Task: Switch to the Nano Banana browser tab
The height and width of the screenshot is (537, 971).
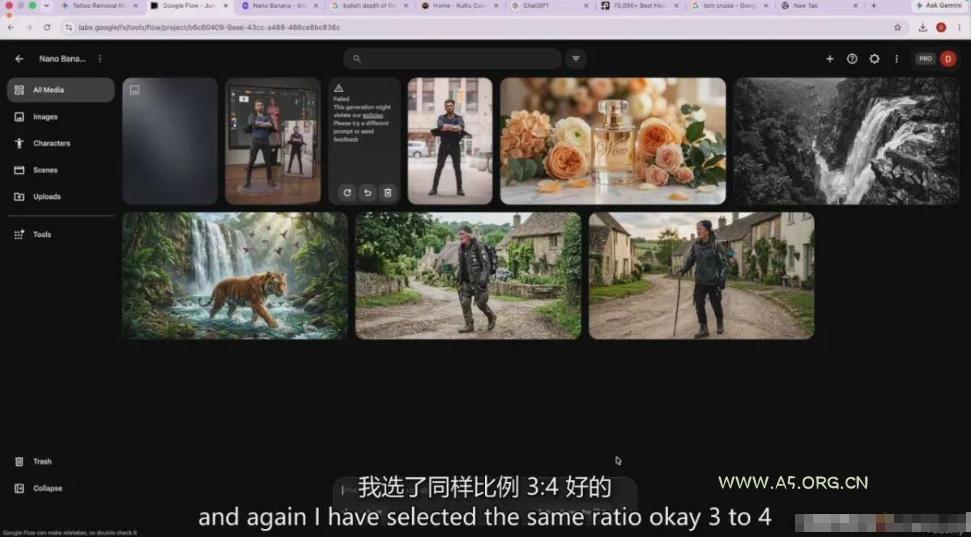Action: point(279,6)
